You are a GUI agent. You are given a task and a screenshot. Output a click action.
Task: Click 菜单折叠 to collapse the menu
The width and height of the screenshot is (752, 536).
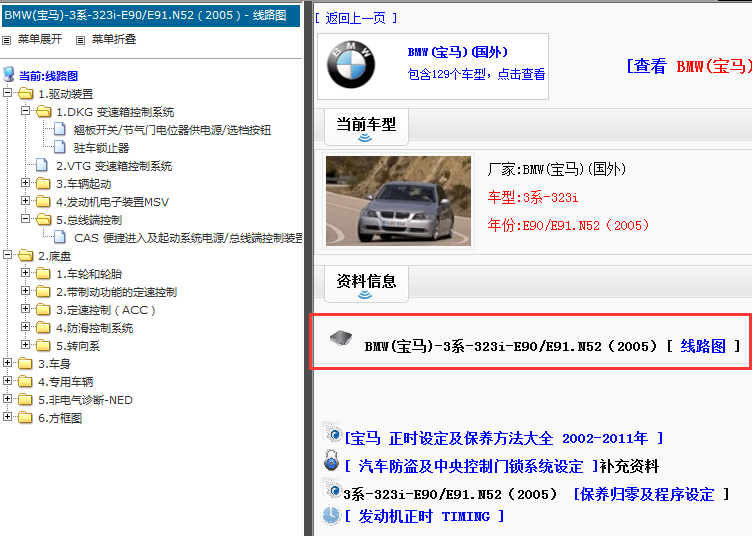[x=114, y=39]
